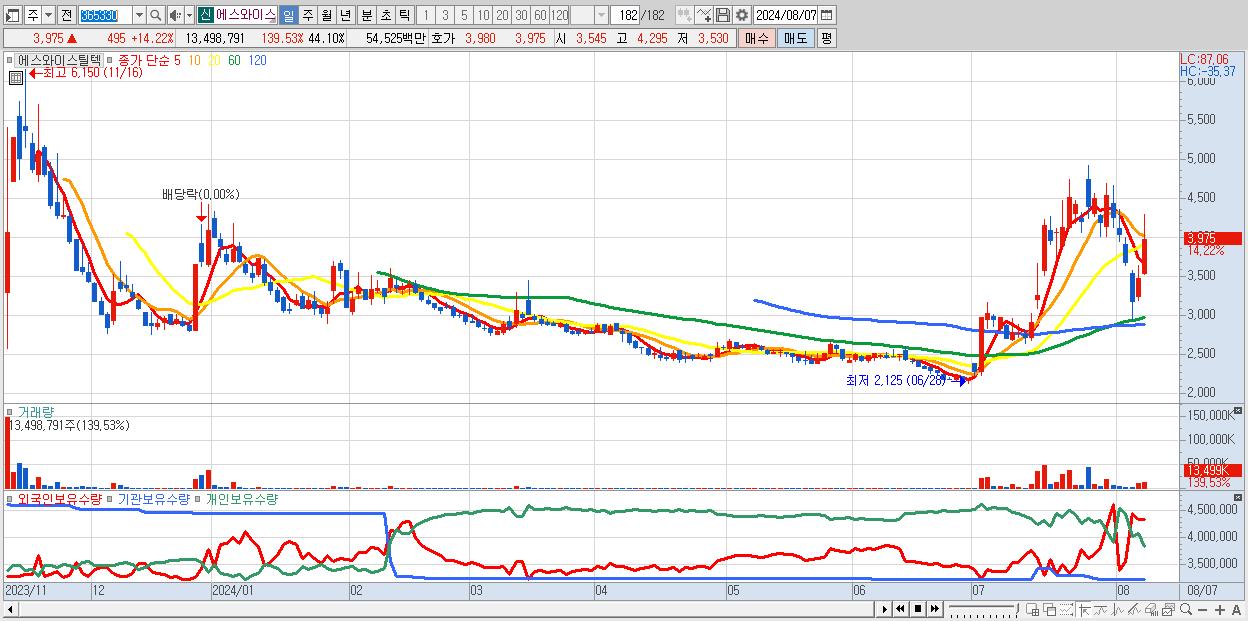Toggle the 외국인보유수량 indicator marker

(12, 498)
